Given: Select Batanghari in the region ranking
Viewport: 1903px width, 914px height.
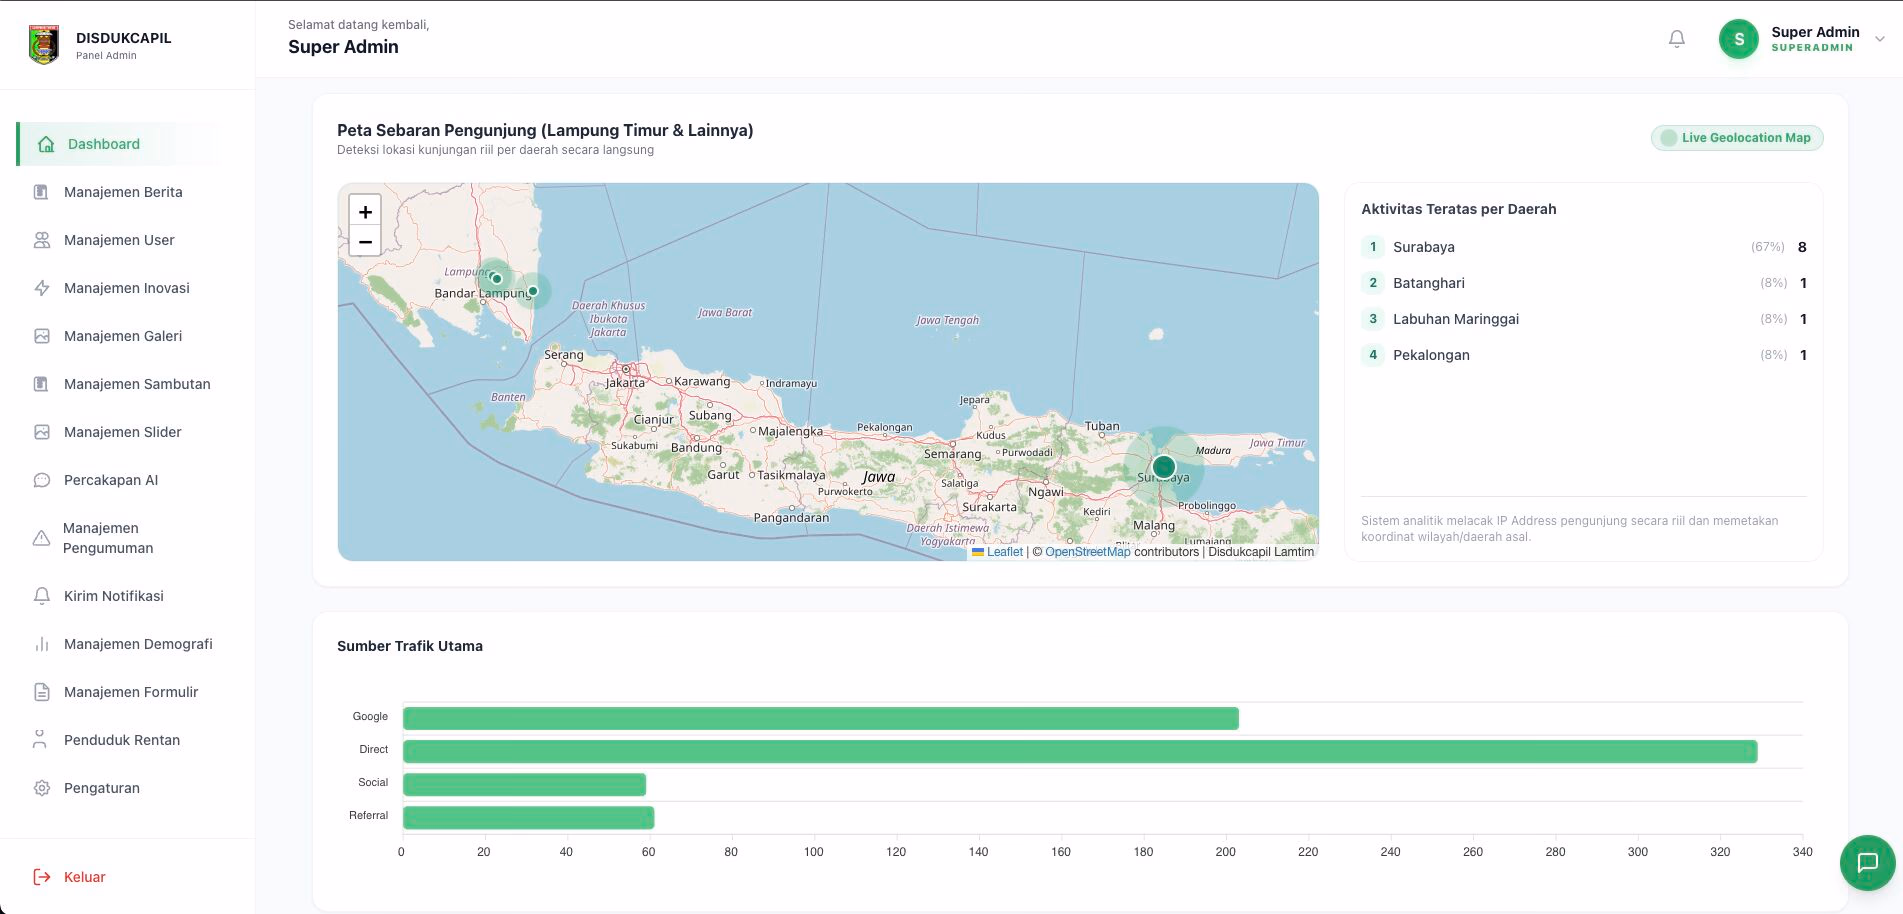Looking at the screenshot, I should point(1584,283).
